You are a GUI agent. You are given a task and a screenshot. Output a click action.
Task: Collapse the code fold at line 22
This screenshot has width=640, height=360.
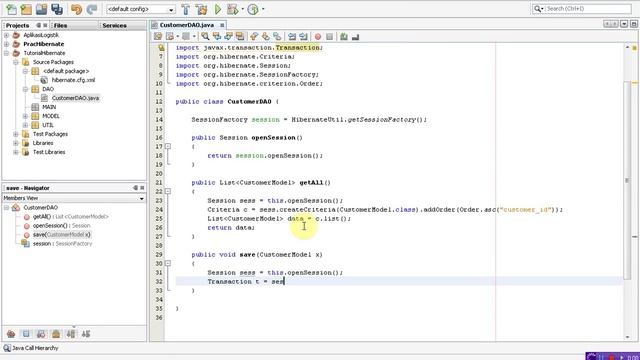168,191
